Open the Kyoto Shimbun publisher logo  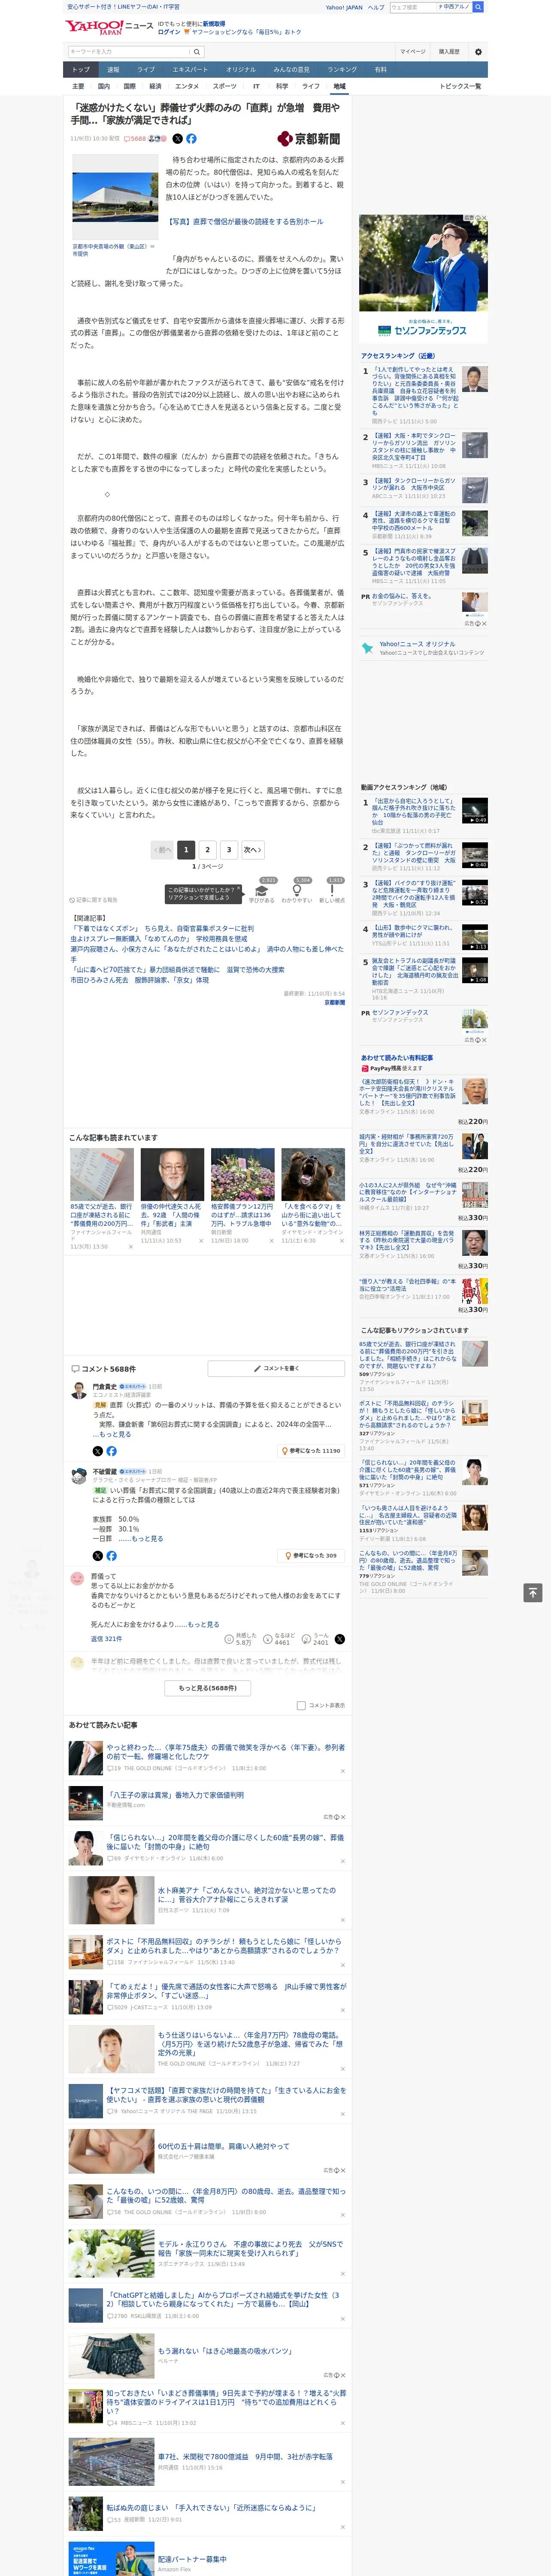(x=309, y=139)
